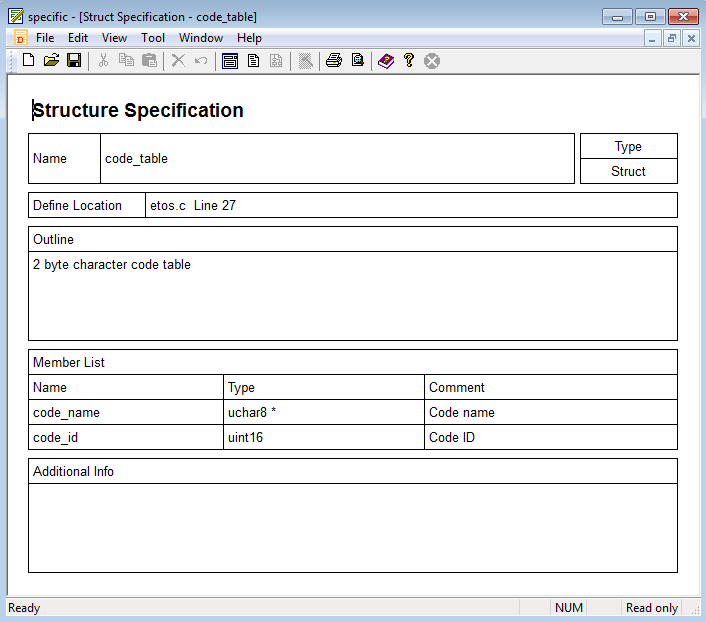706x622 pixels.
Task: Click the Paste clipboard icon
Action: pos(149,60)
